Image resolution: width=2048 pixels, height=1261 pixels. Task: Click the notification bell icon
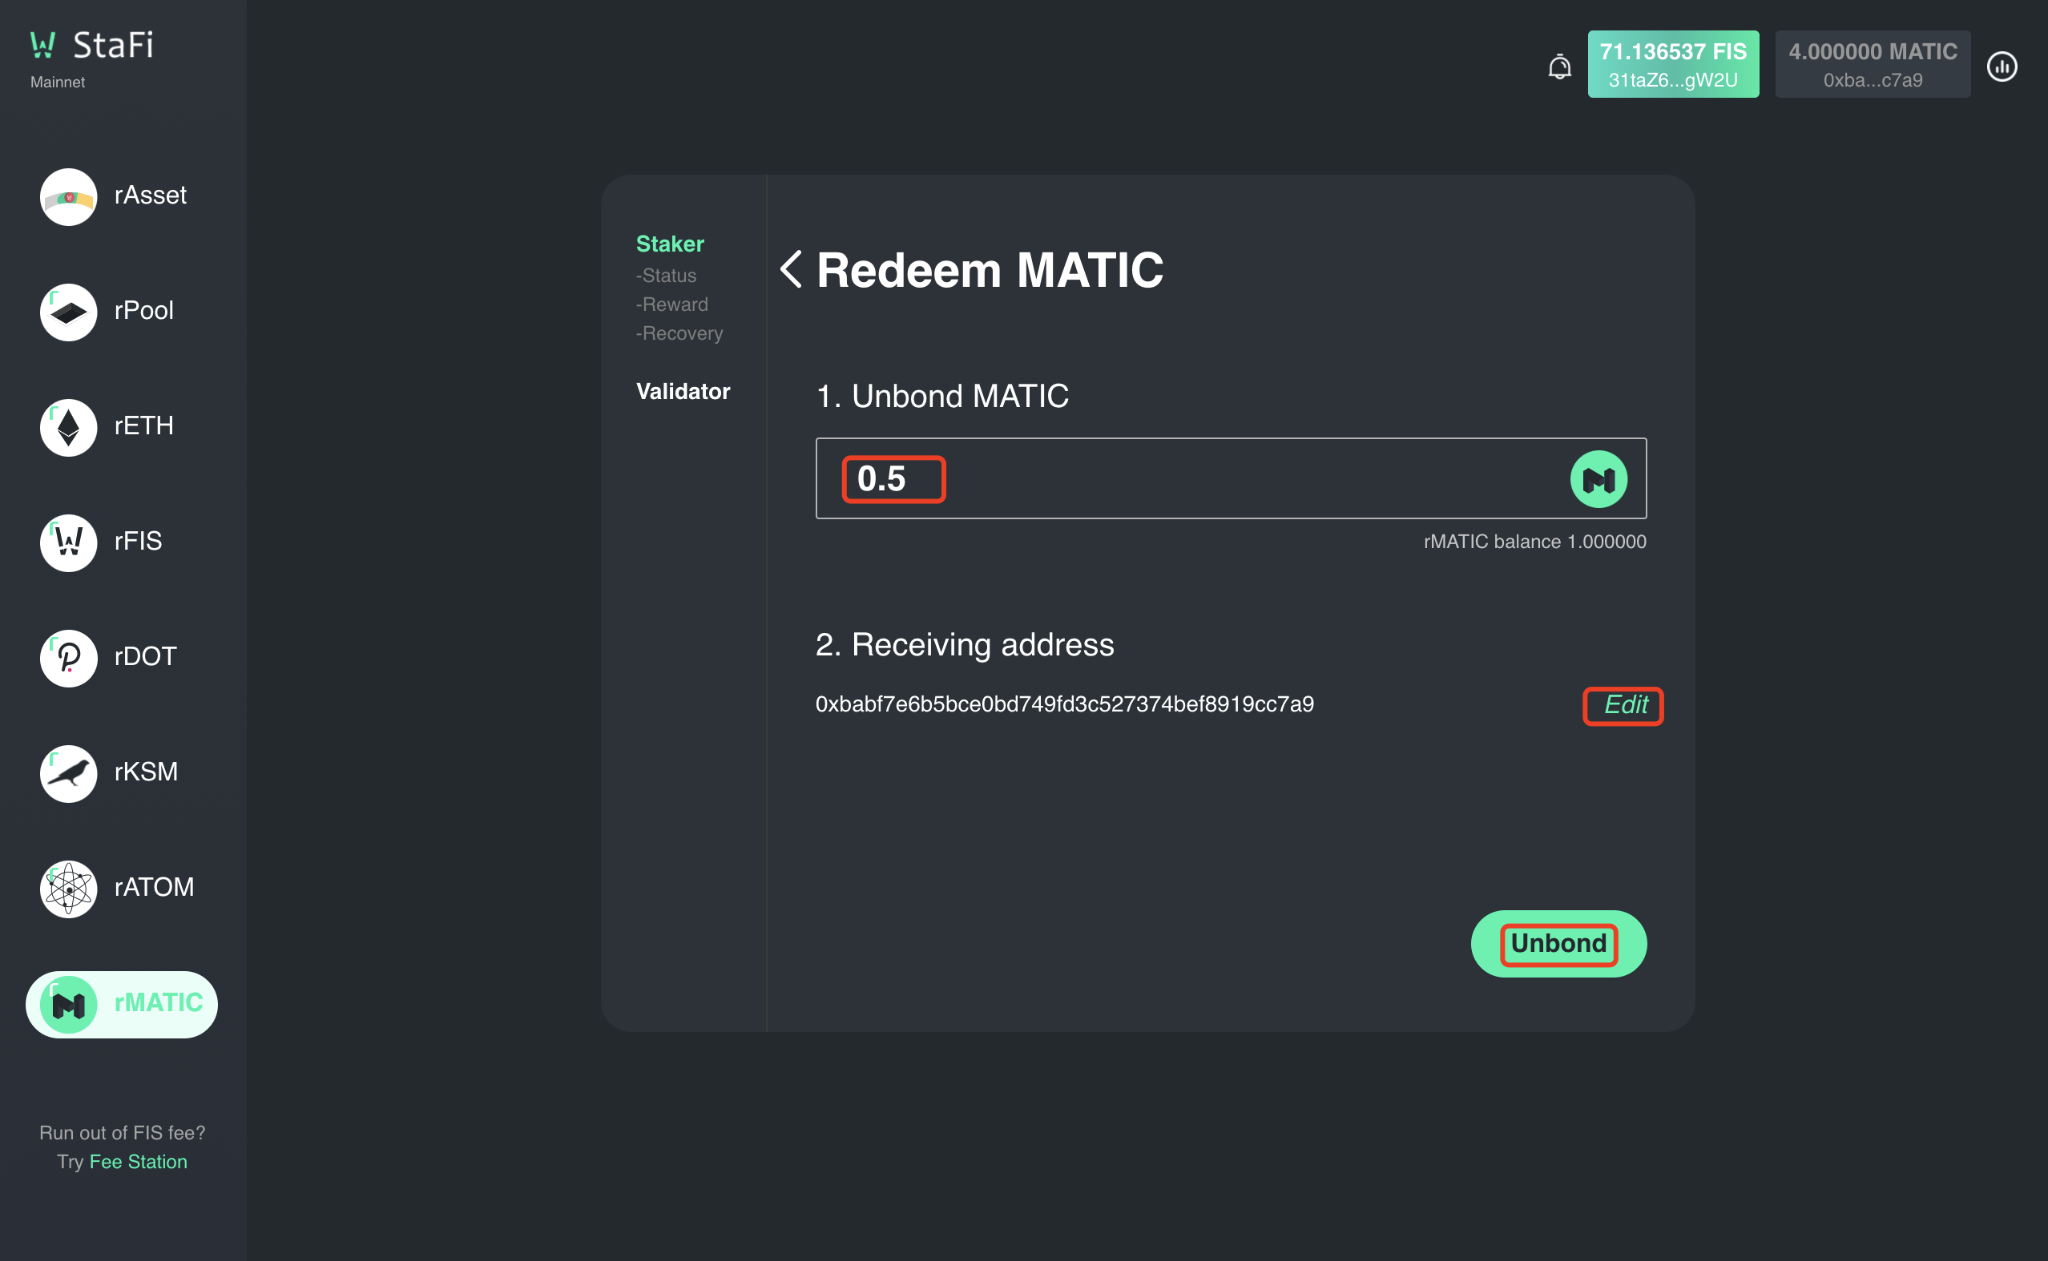click(x=1559, y=67)
